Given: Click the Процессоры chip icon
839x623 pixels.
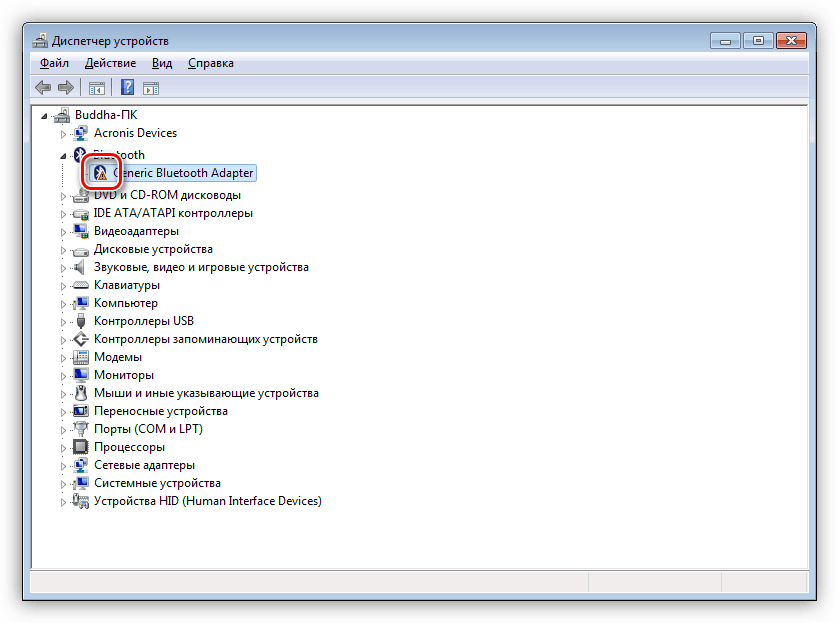Looking at the screenshot, I should coord(81,447).
